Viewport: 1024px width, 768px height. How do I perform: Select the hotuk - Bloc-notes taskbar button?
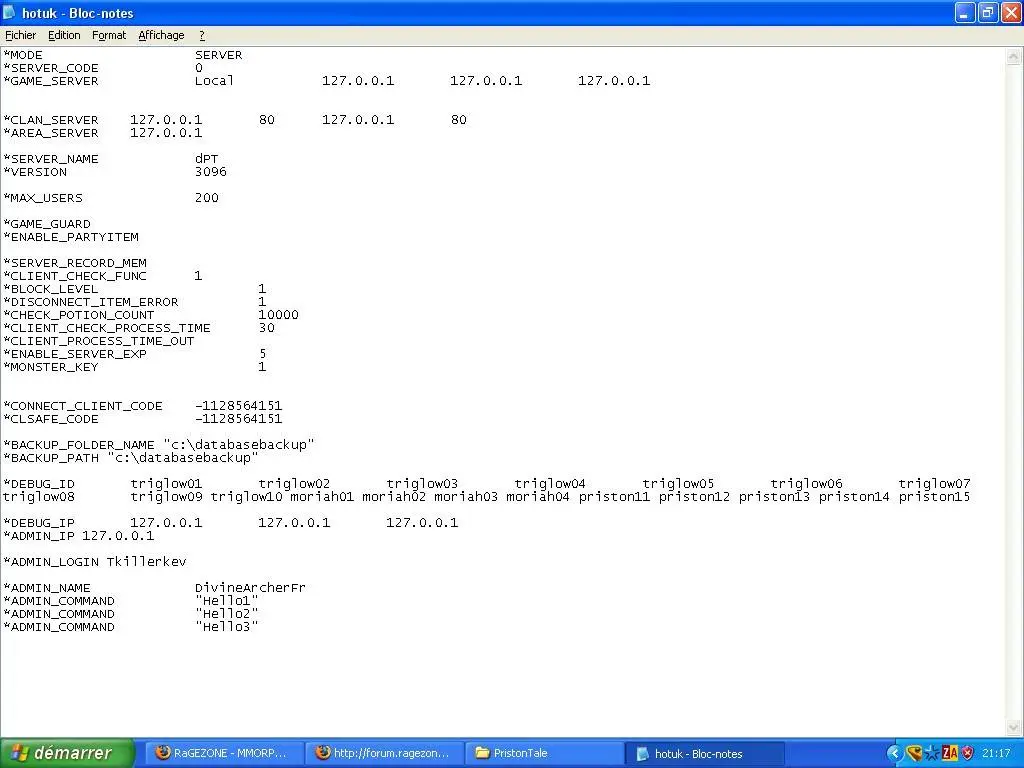[x=705, y=754]
